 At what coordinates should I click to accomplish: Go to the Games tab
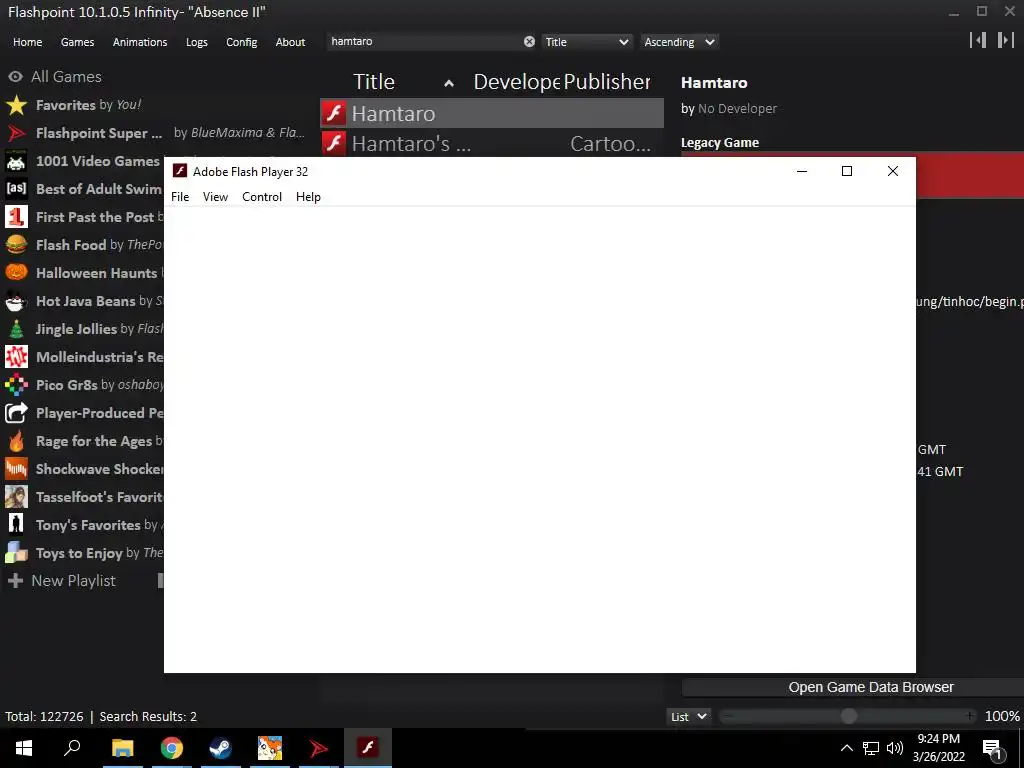pyautogui.click(x=77, y=42)
